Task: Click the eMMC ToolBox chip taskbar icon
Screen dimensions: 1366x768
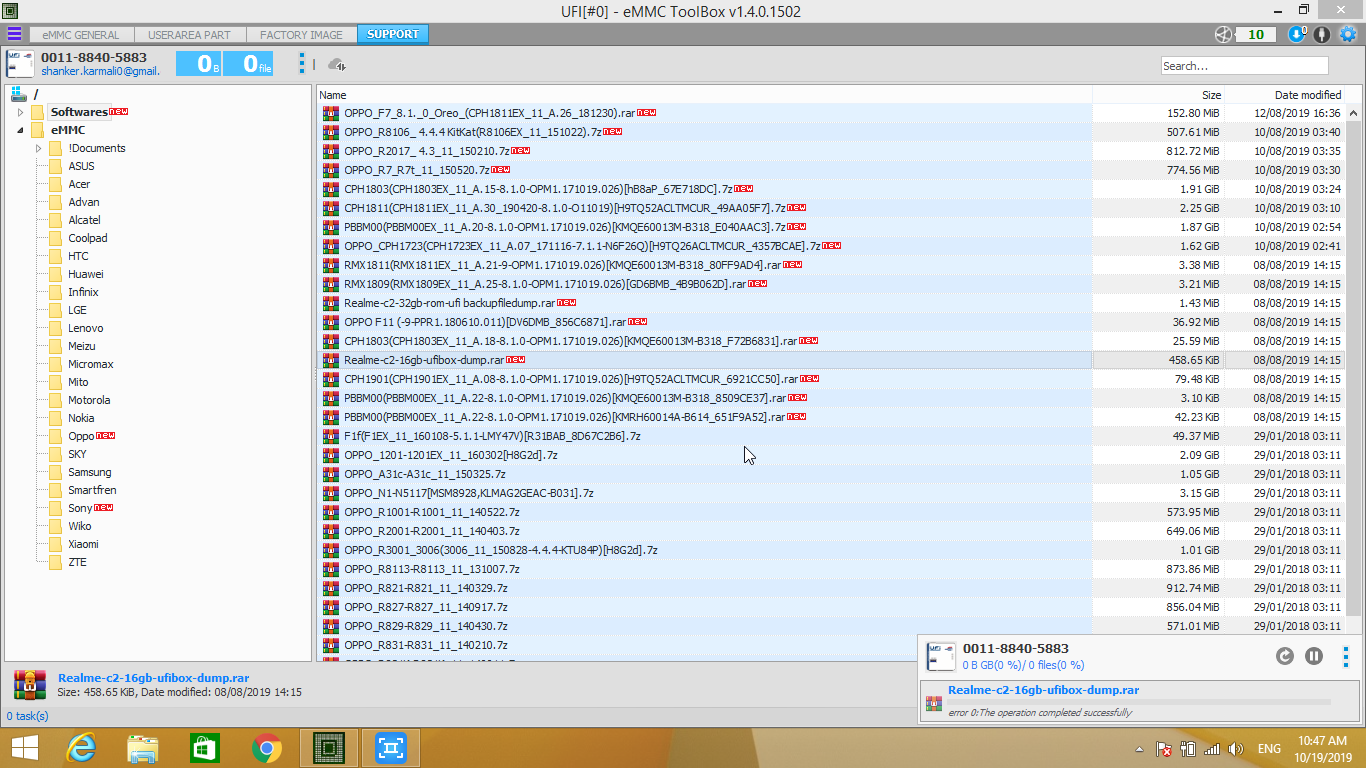Action: point(329,748)
